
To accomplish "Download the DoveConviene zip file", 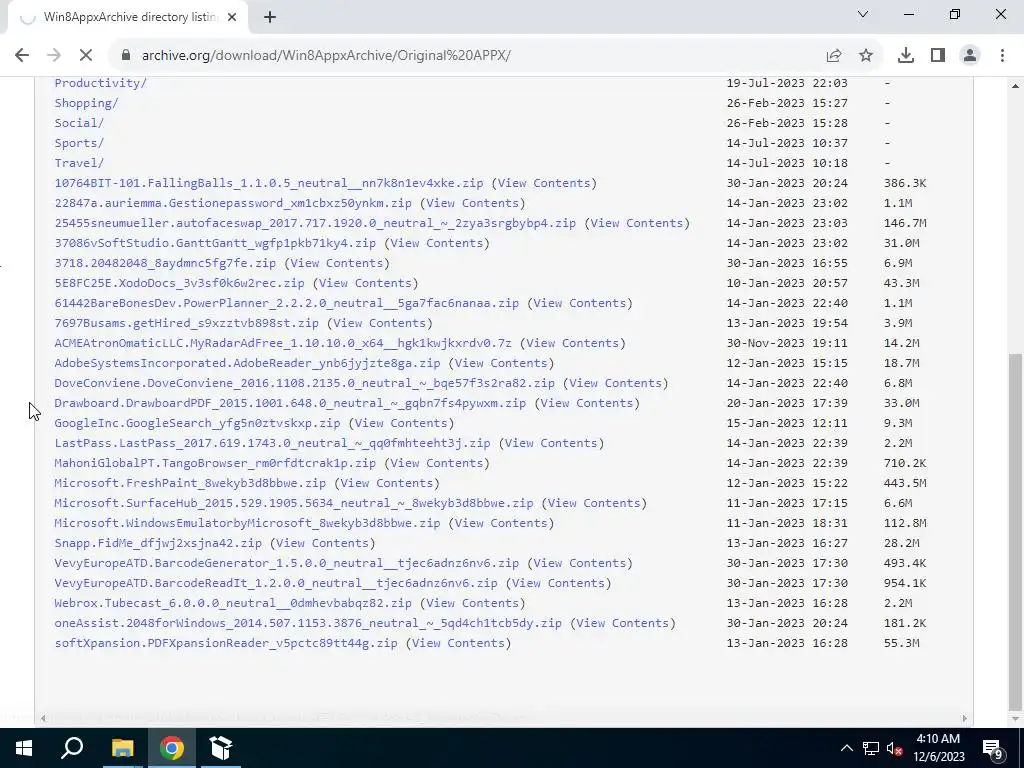I will (304, 383).
